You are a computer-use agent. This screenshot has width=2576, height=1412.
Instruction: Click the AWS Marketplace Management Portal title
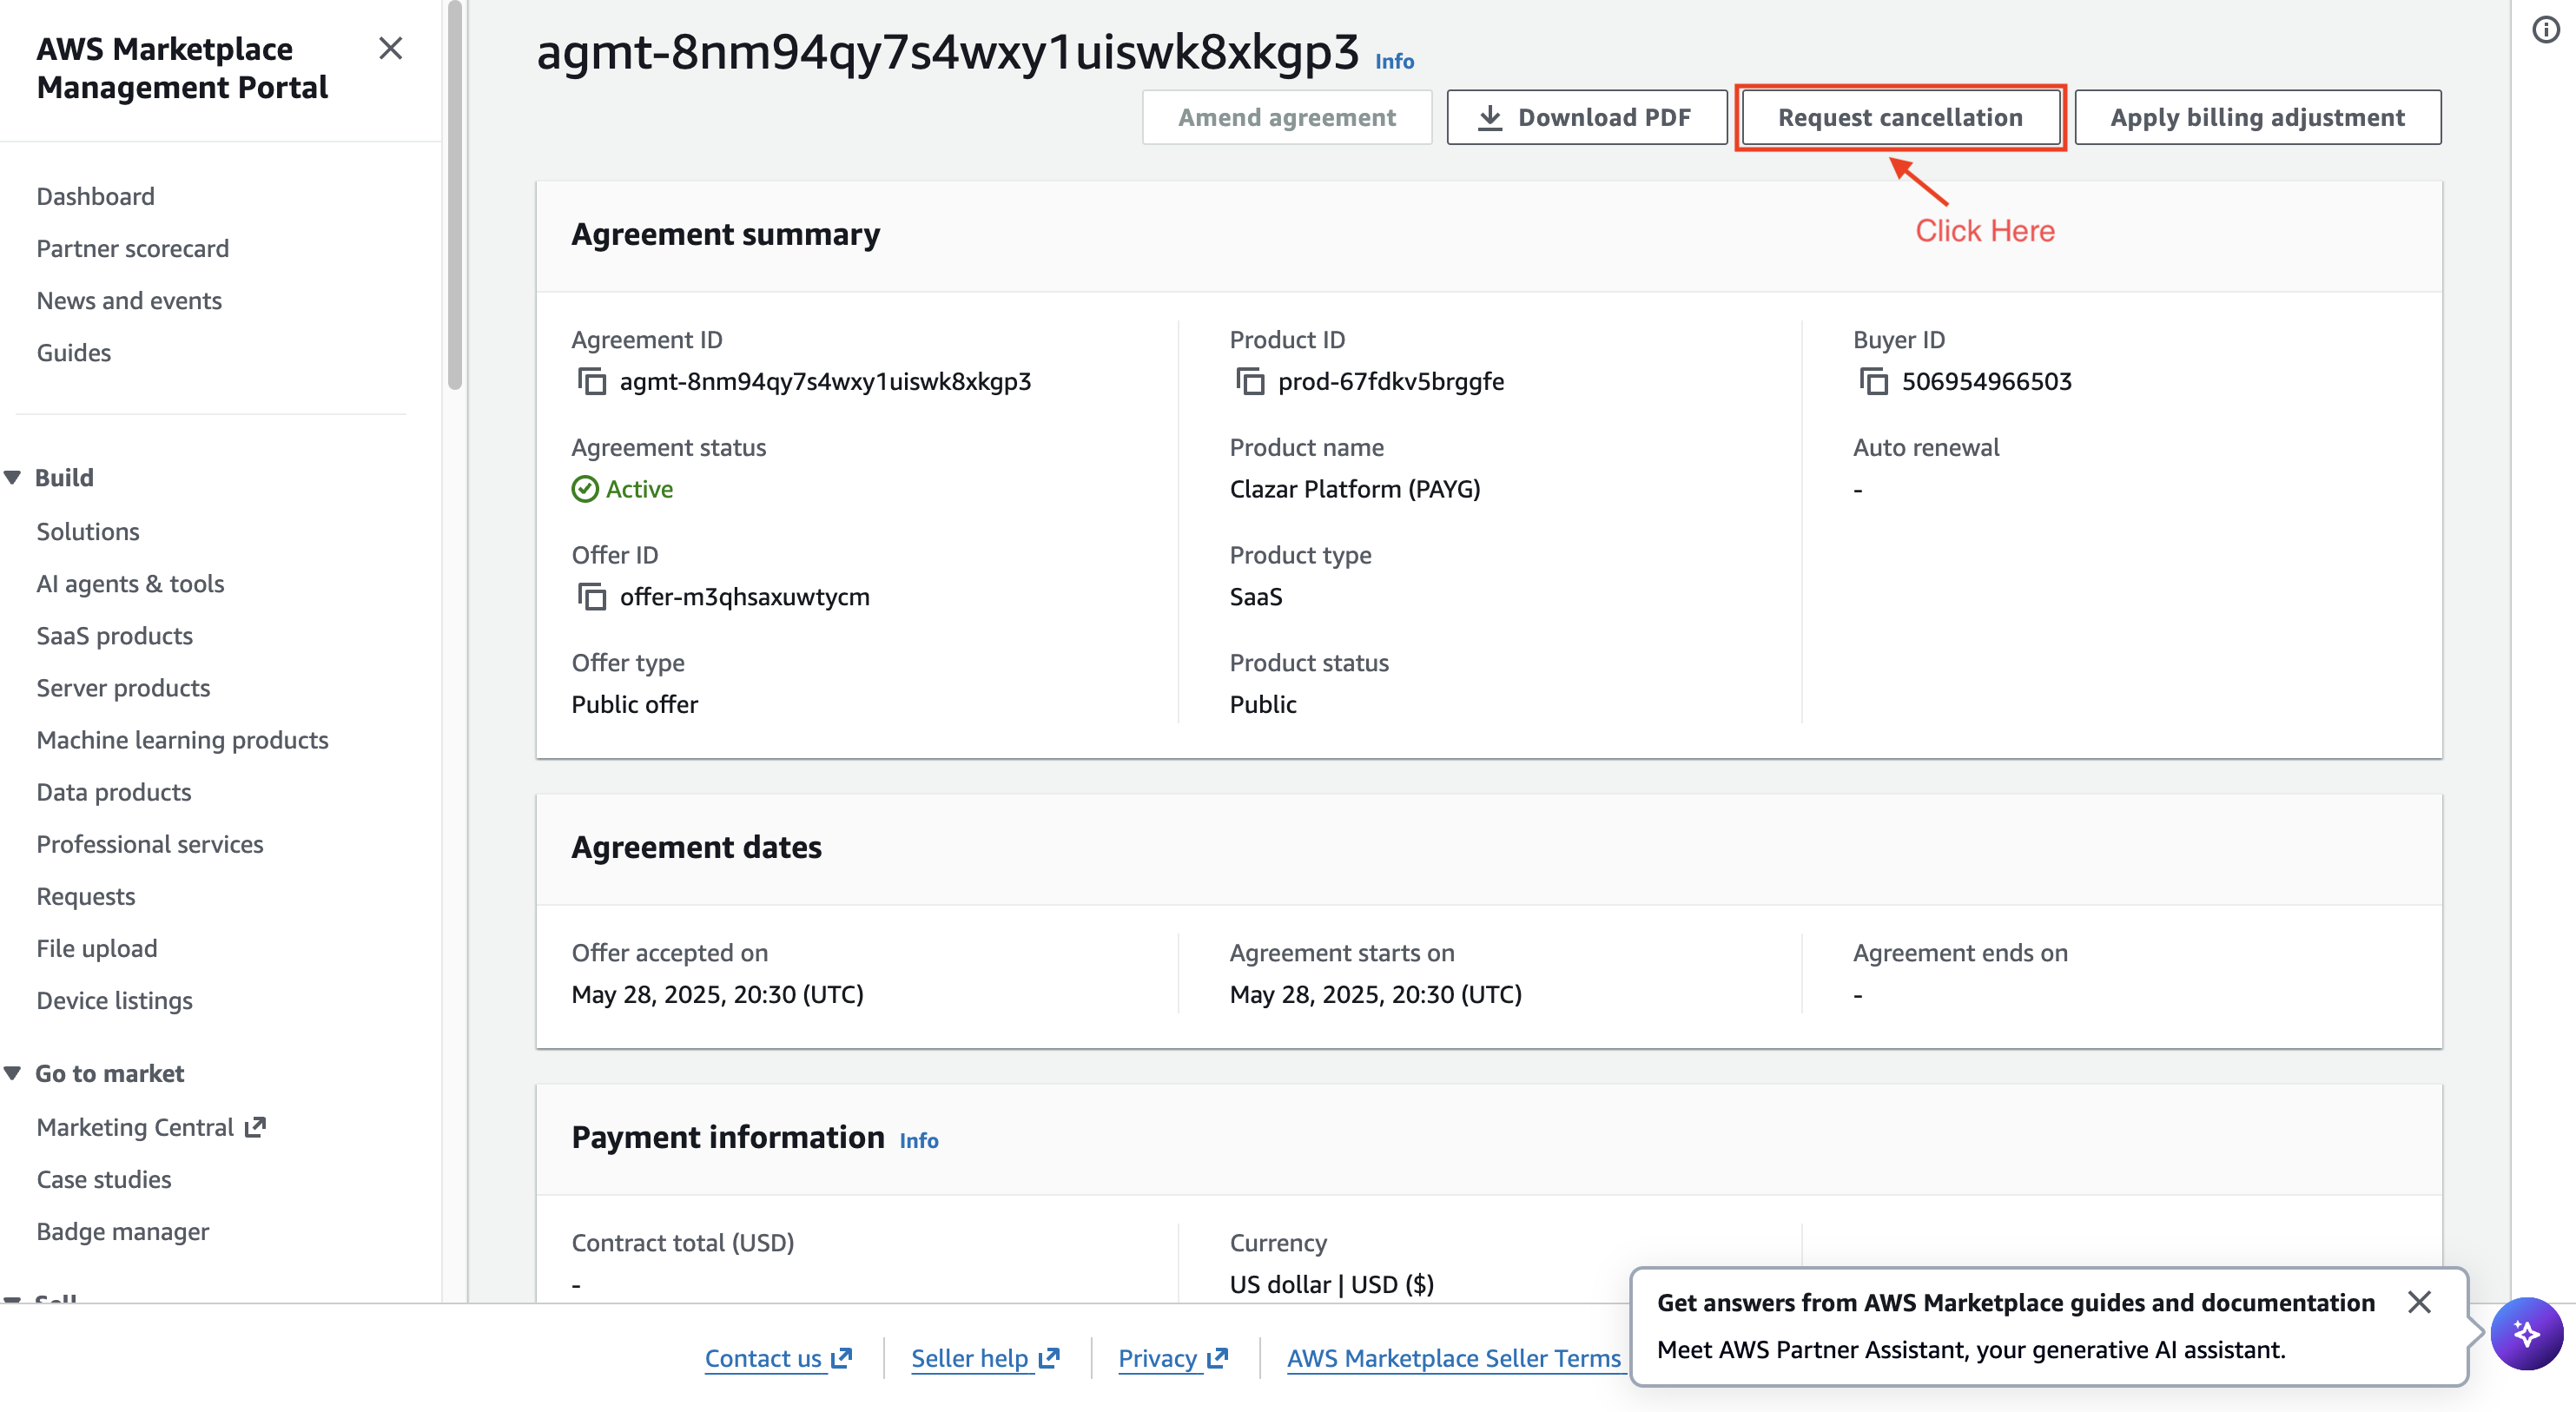[x=182, y=68]
